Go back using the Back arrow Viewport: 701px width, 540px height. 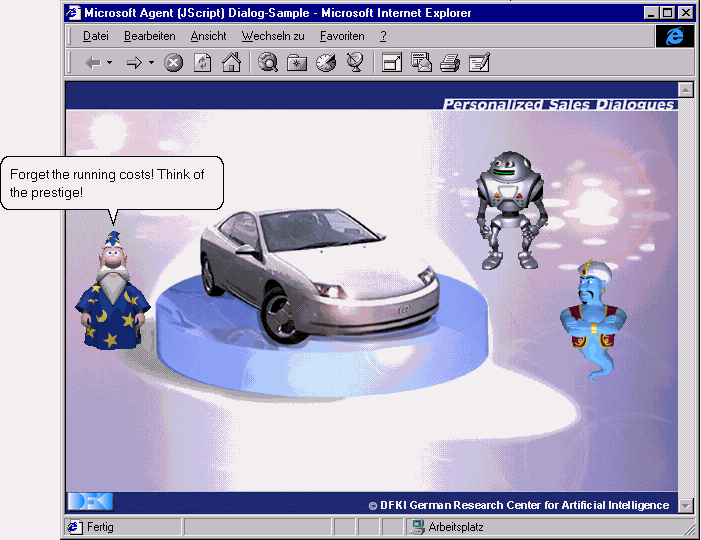pyautogui.click(x=93, y=63)
